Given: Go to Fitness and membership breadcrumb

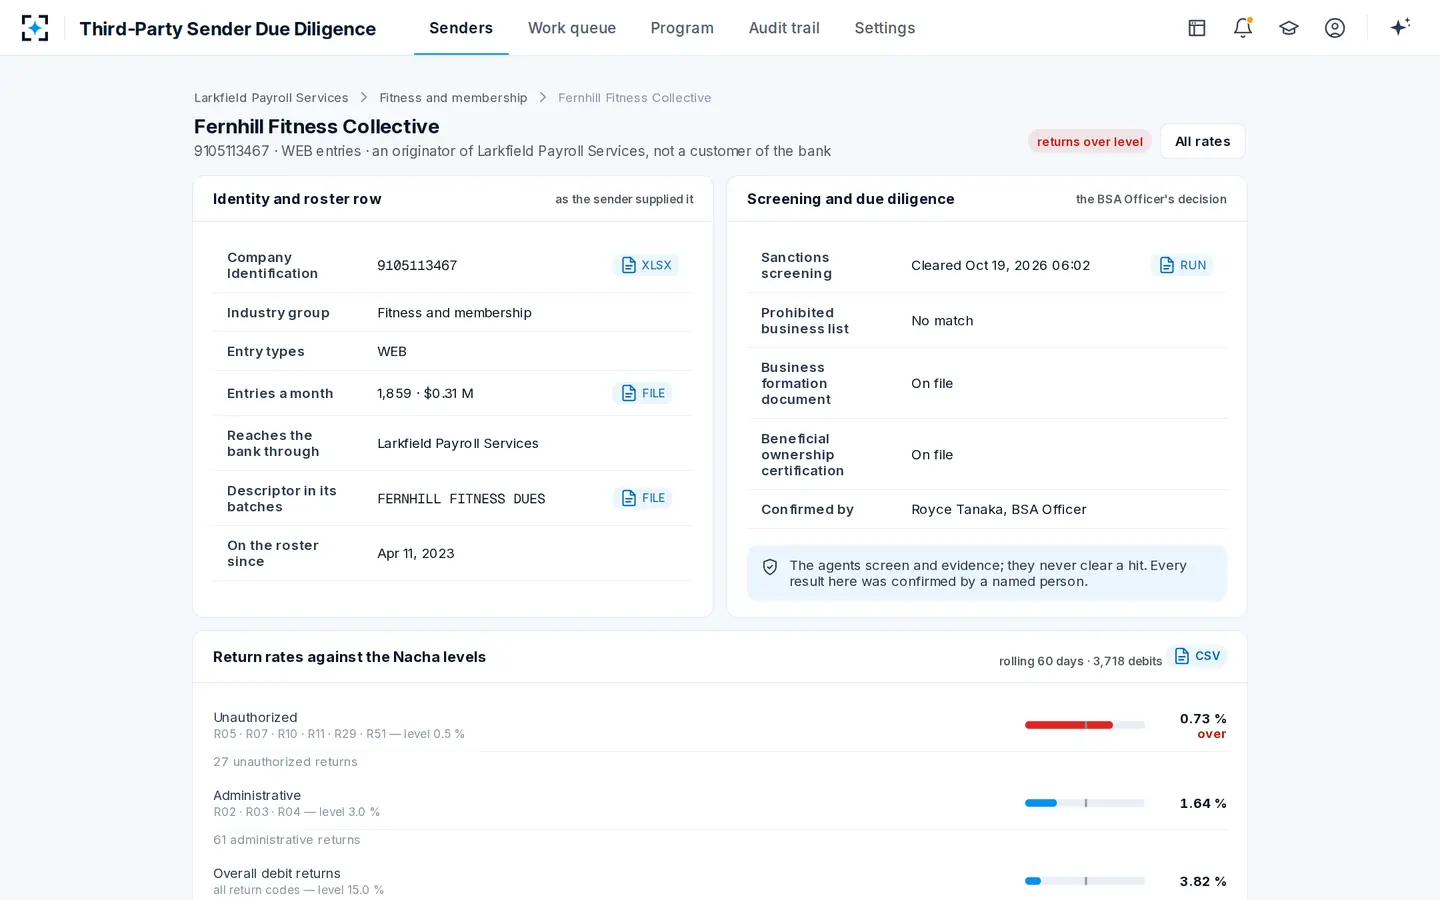Looking at the screenshot, I should (453, 98).
